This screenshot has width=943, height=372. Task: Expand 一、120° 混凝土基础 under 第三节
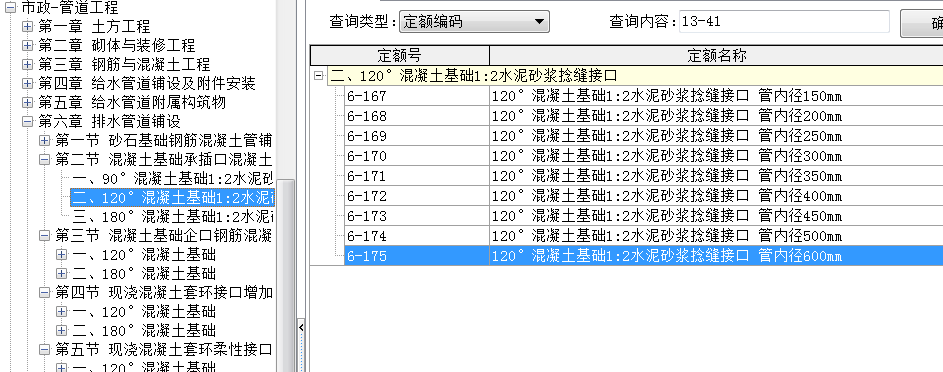[61, 255]
